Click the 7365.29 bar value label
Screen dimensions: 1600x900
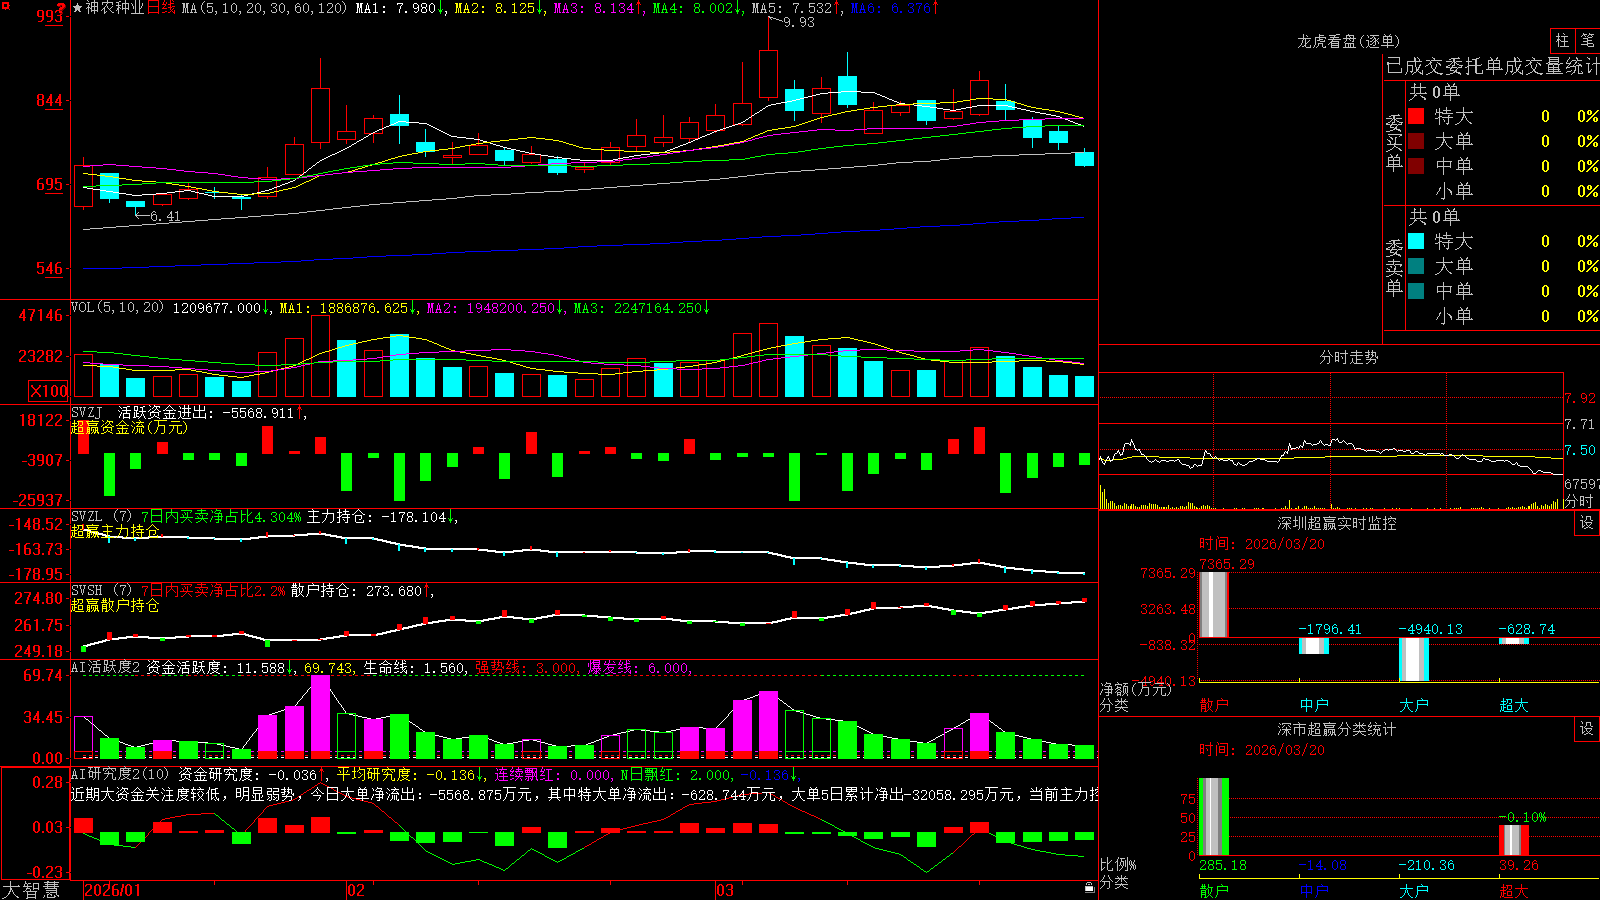pyautogui.click(x=1226, y=564)
